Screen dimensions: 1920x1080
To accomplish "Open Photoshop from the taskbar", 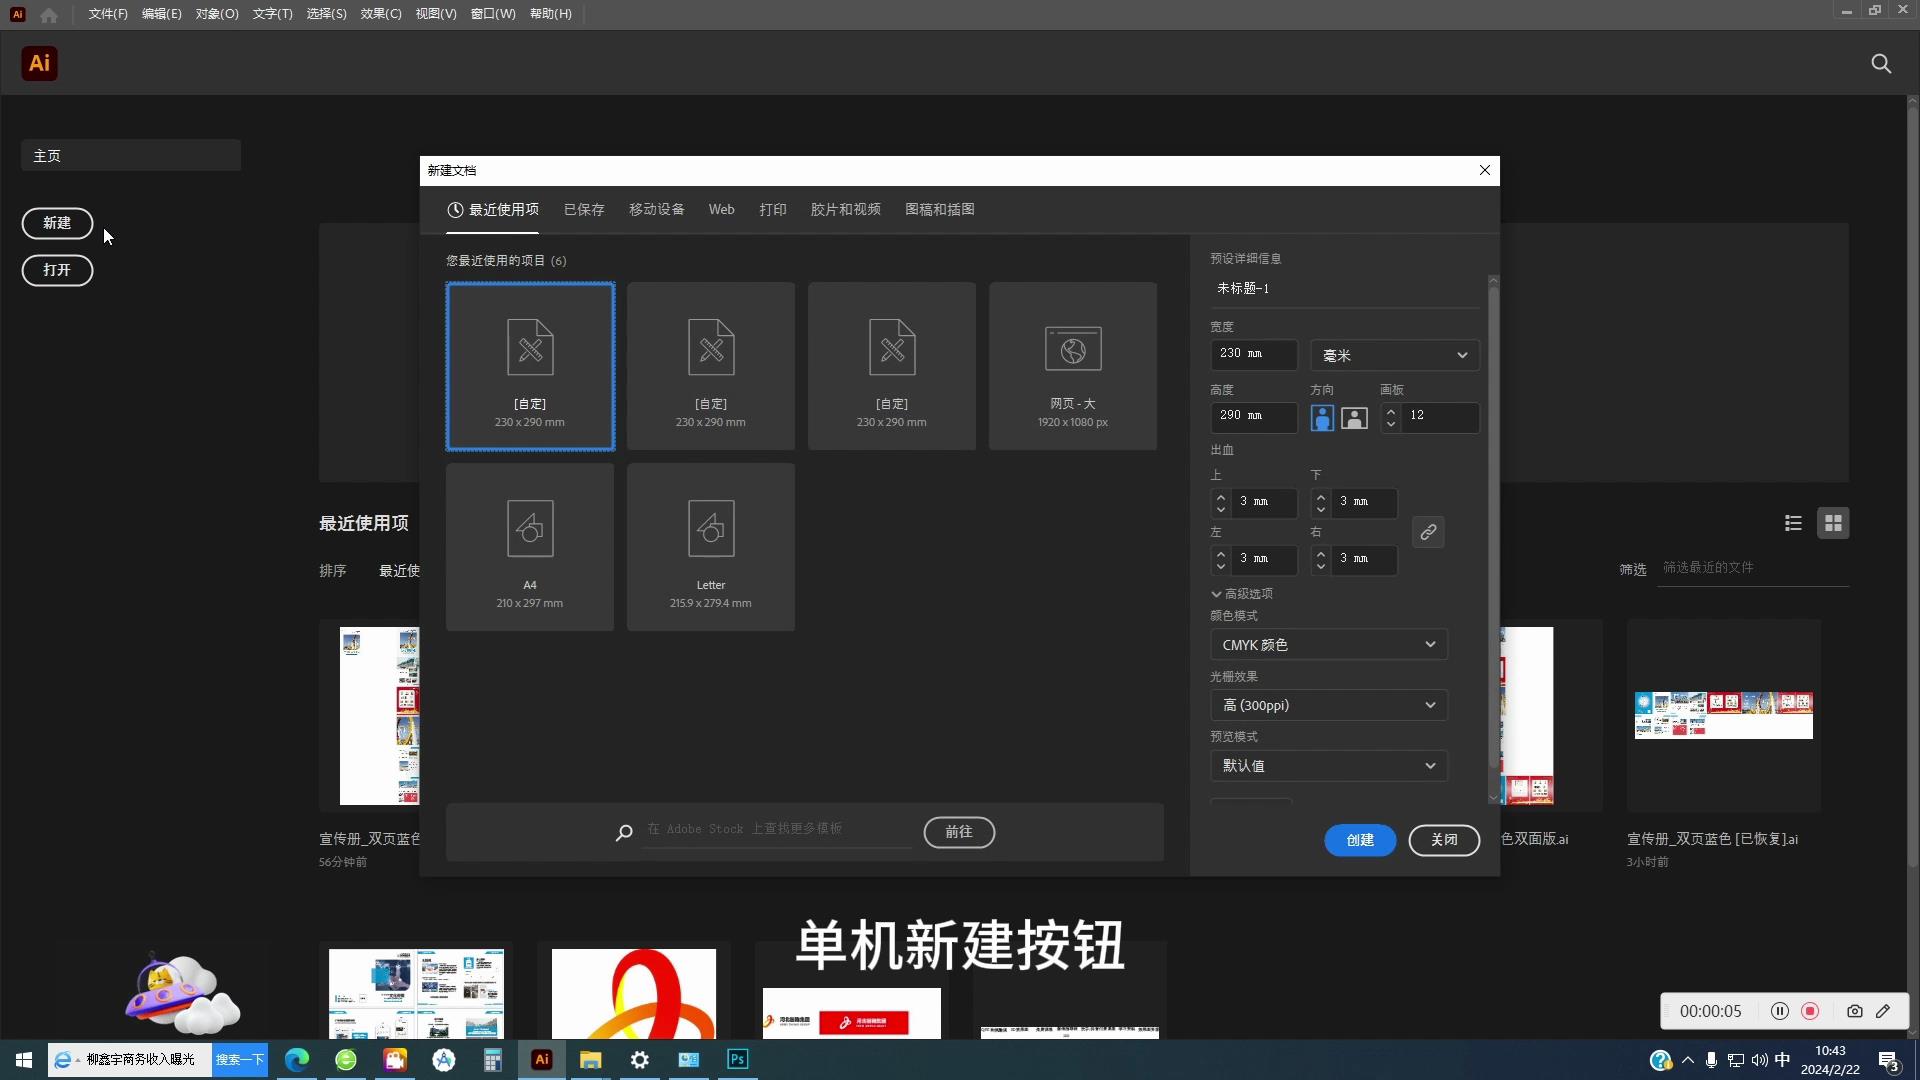I will pos(738,1060).
